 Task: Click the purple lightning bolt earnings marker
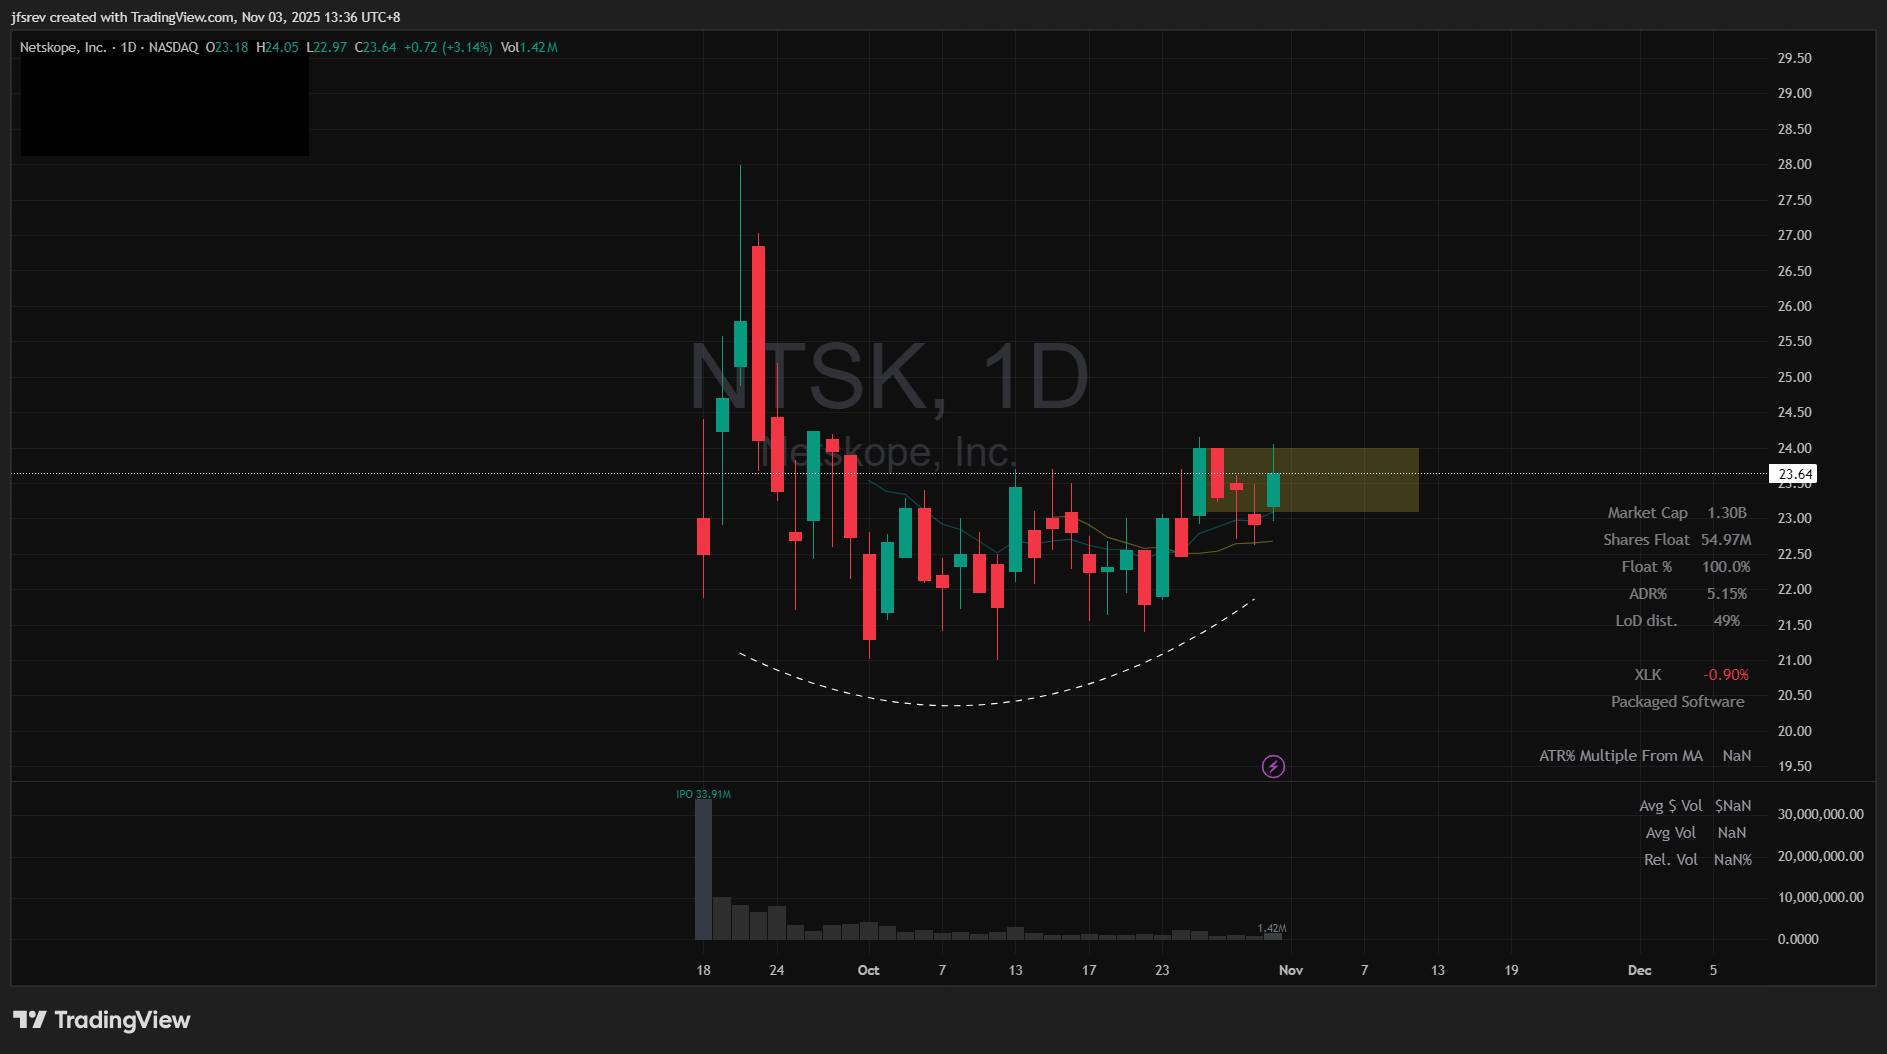click(x=1273, y=767)
